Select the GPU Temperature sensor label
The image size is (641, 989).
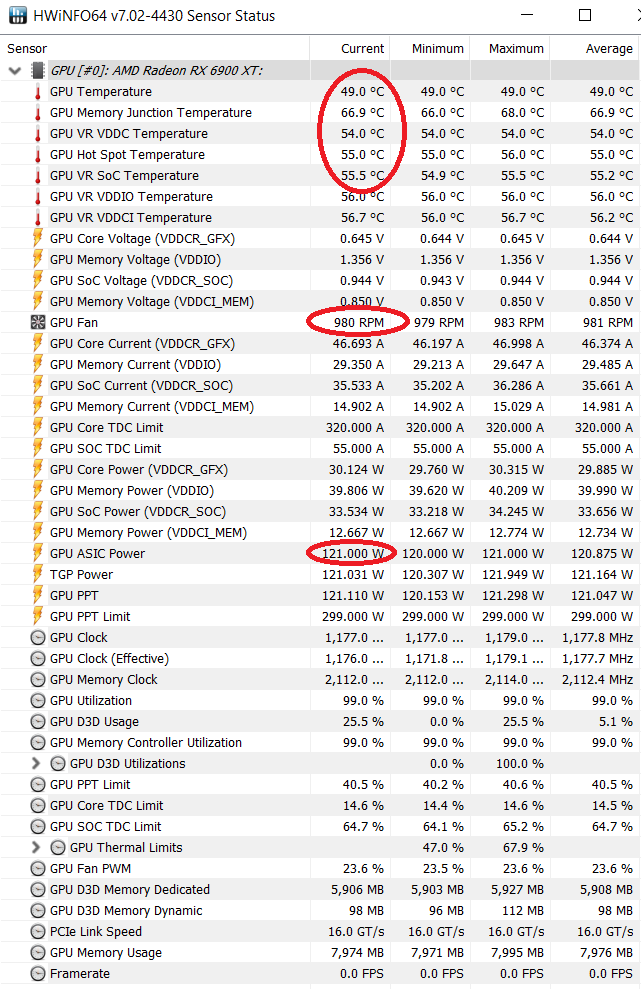[x=101, y=92]
